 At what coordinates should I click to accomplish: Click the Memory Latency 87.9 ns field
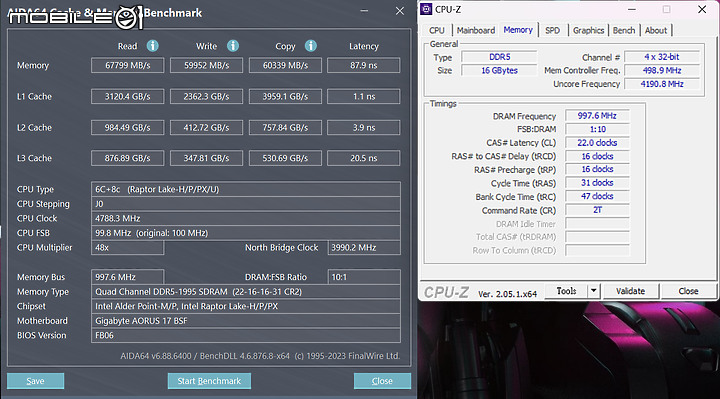[364, 65]
